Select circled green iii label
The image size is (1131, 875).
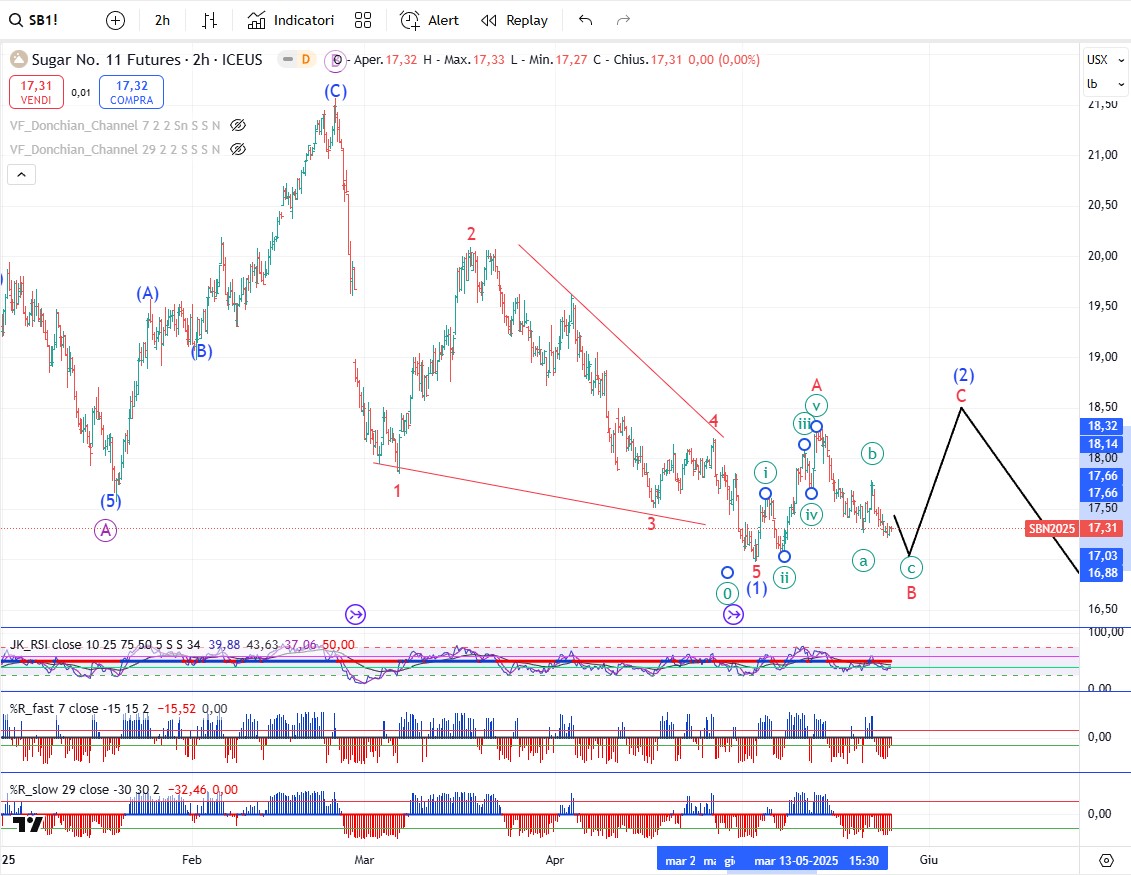pyautogui.click(x=804, y=423)
